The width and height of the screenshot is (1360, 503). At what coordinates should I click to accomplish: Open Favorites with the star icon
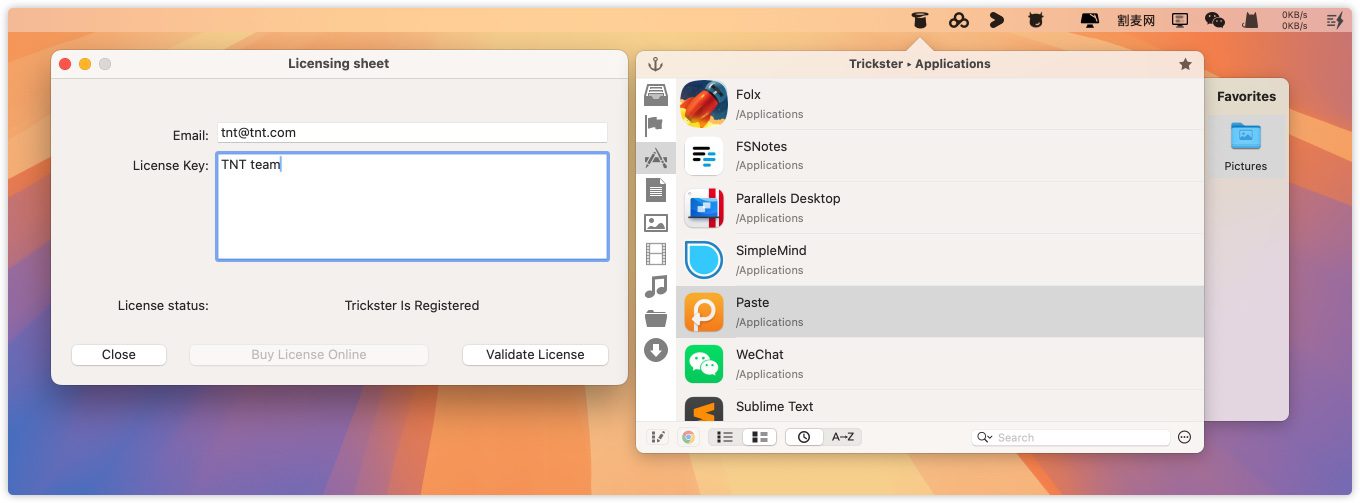1185,64
